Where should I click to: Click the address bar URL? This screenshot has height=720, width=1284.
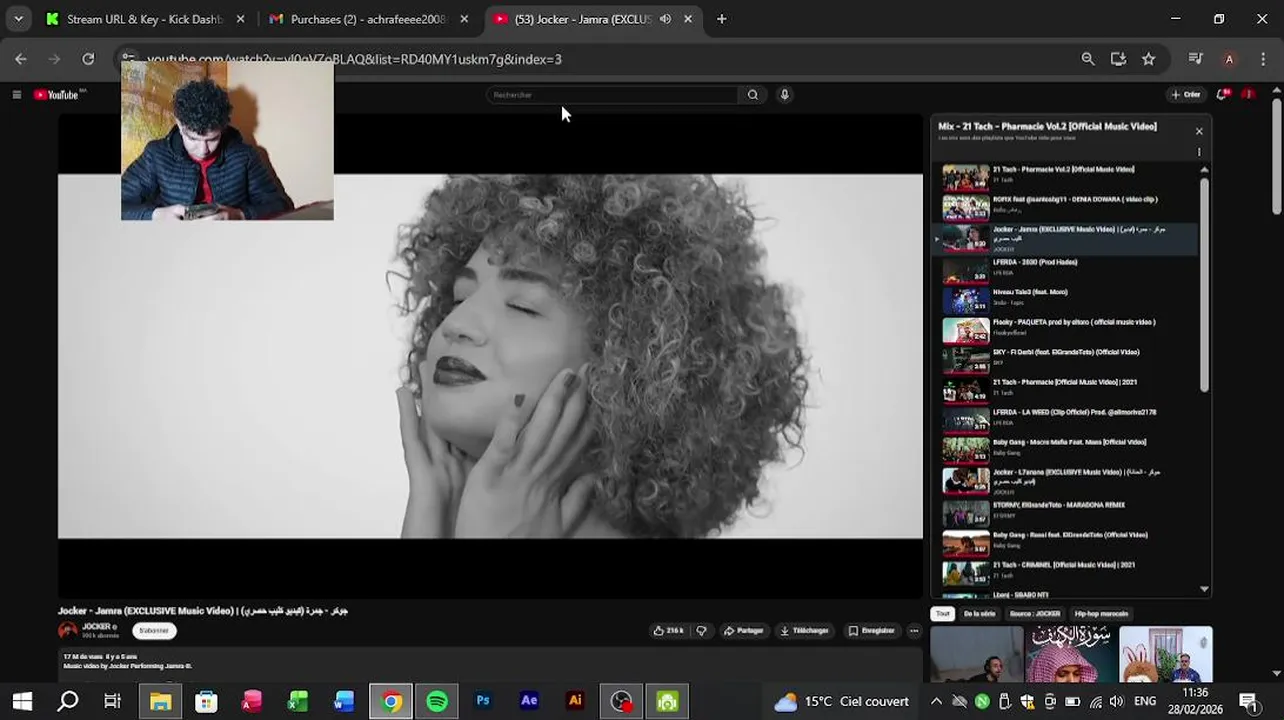(x=354, y=59)
